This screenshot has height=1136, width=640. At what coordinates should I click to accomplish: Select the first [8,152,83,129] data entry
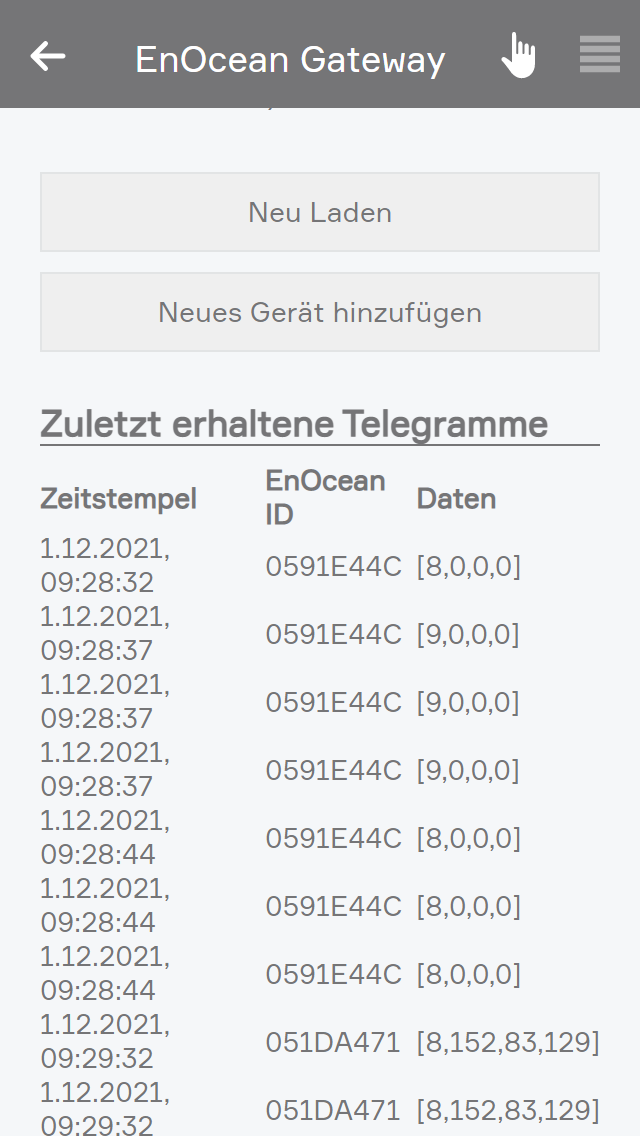pyautogui.click(x=508, y=1043)
